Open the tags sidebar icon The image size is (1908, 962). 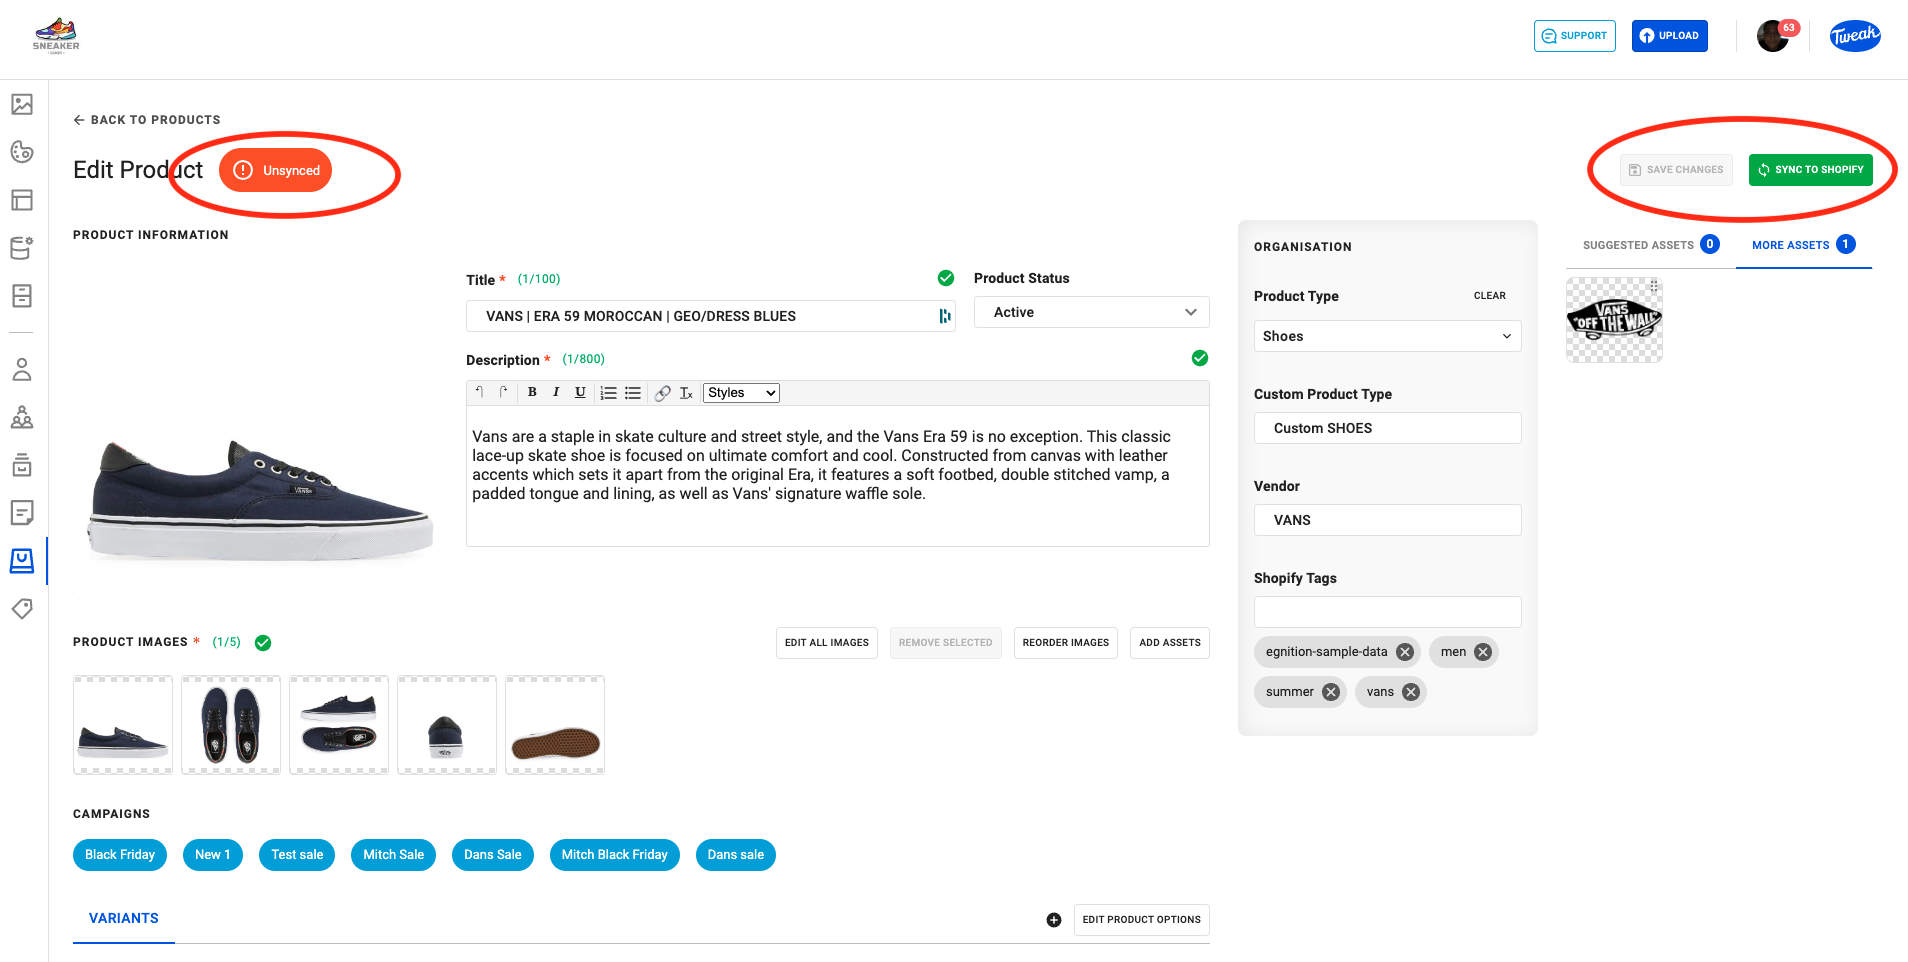click(22, 609)
